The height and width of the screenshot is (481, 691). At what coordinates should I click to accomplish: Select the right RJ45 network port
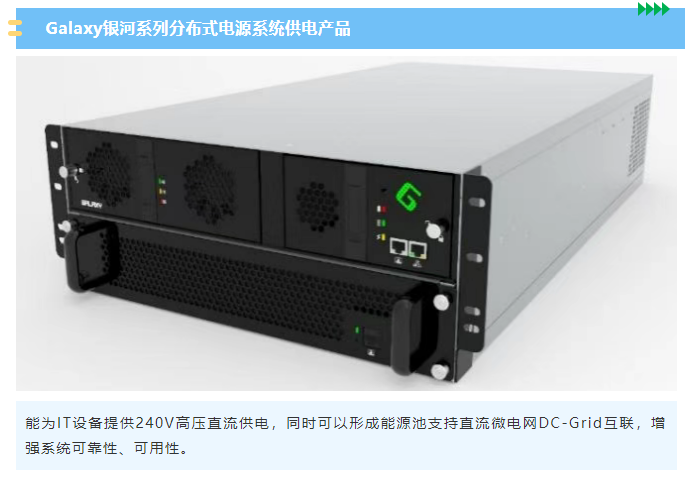(x=417, y=250)
